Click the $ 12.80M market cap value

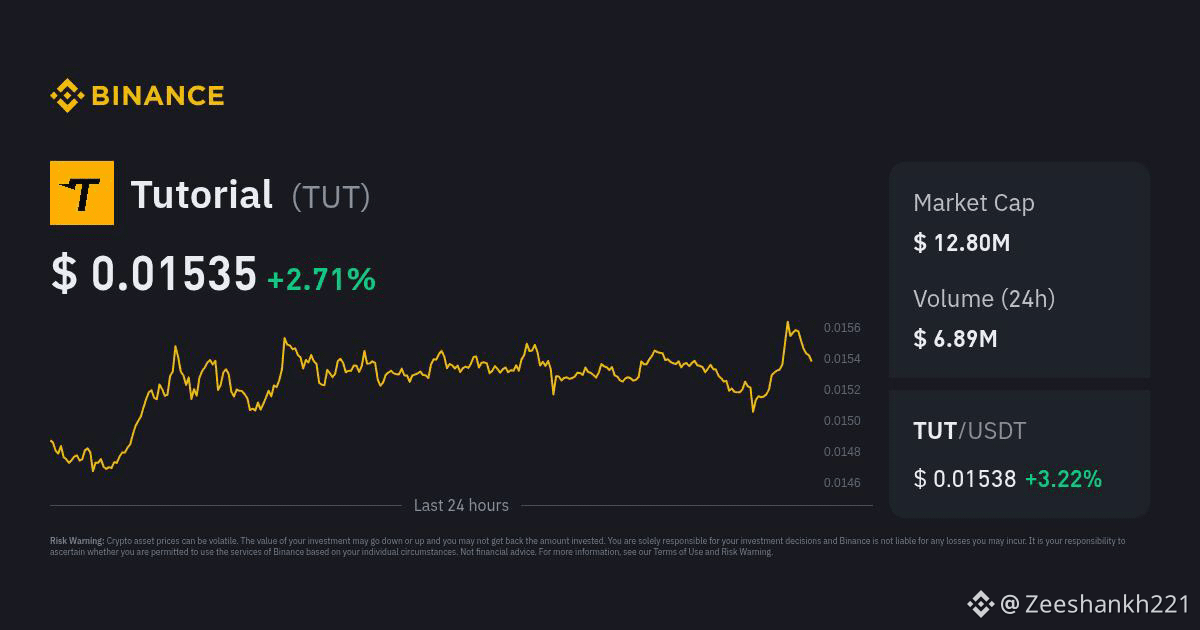tap(962, 242)
